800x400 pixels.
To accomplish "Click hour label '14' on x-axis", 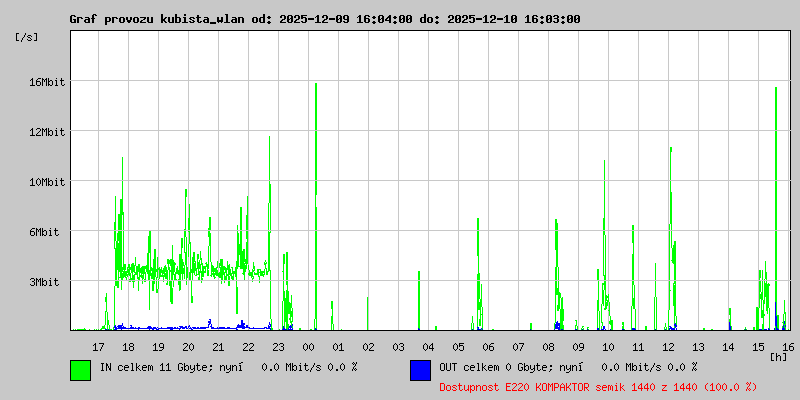I will click(x=729, y=347).
